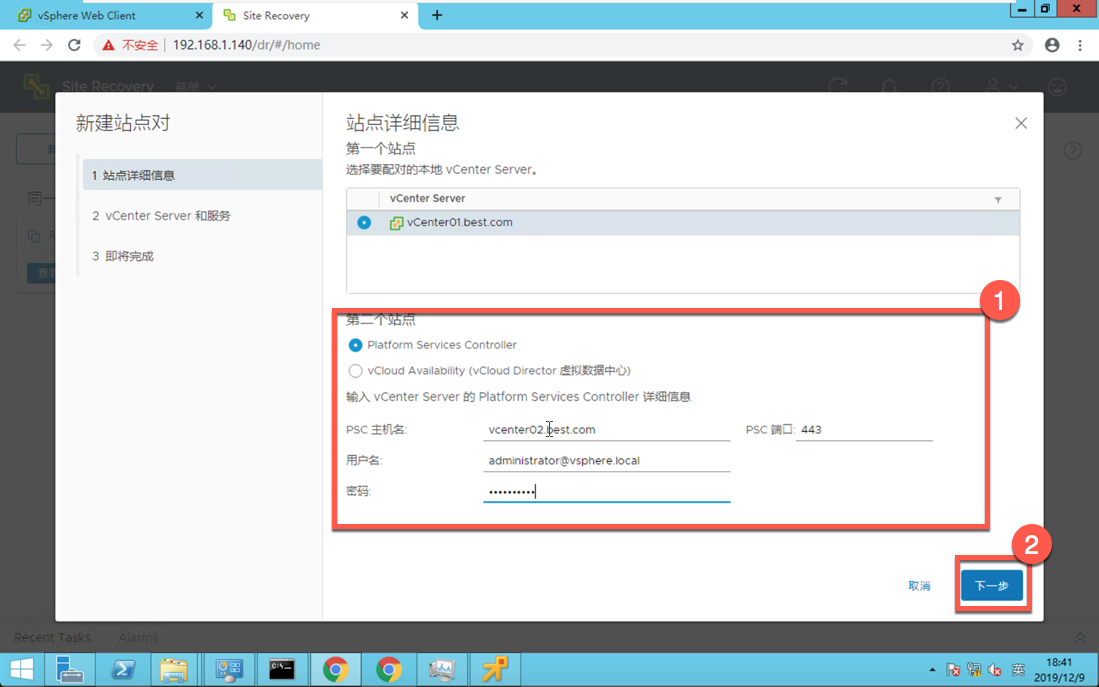1099x687 pixels.
Task: Click the muted volume tray icon
Action: coord(995,669)
